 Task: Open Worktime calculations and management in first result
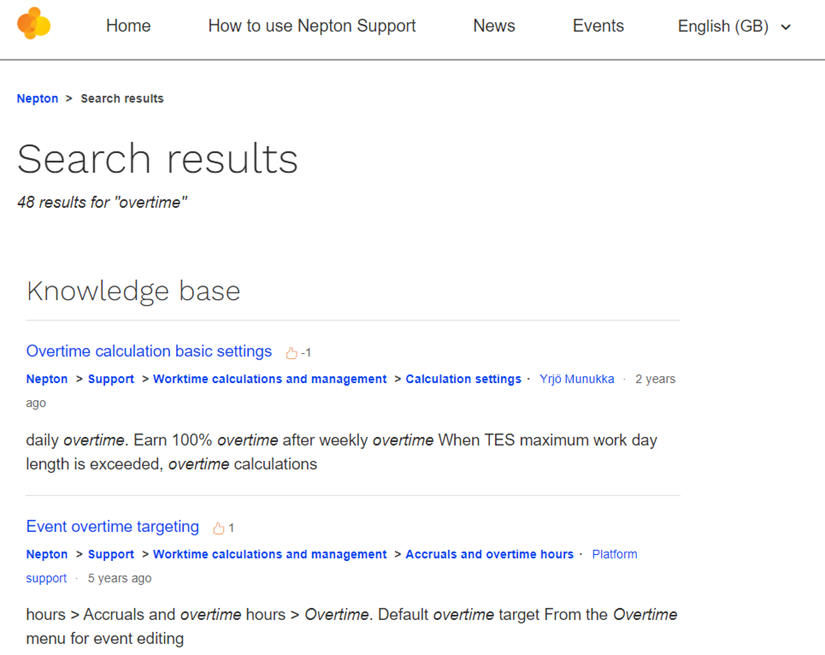[x=270, y=379]
